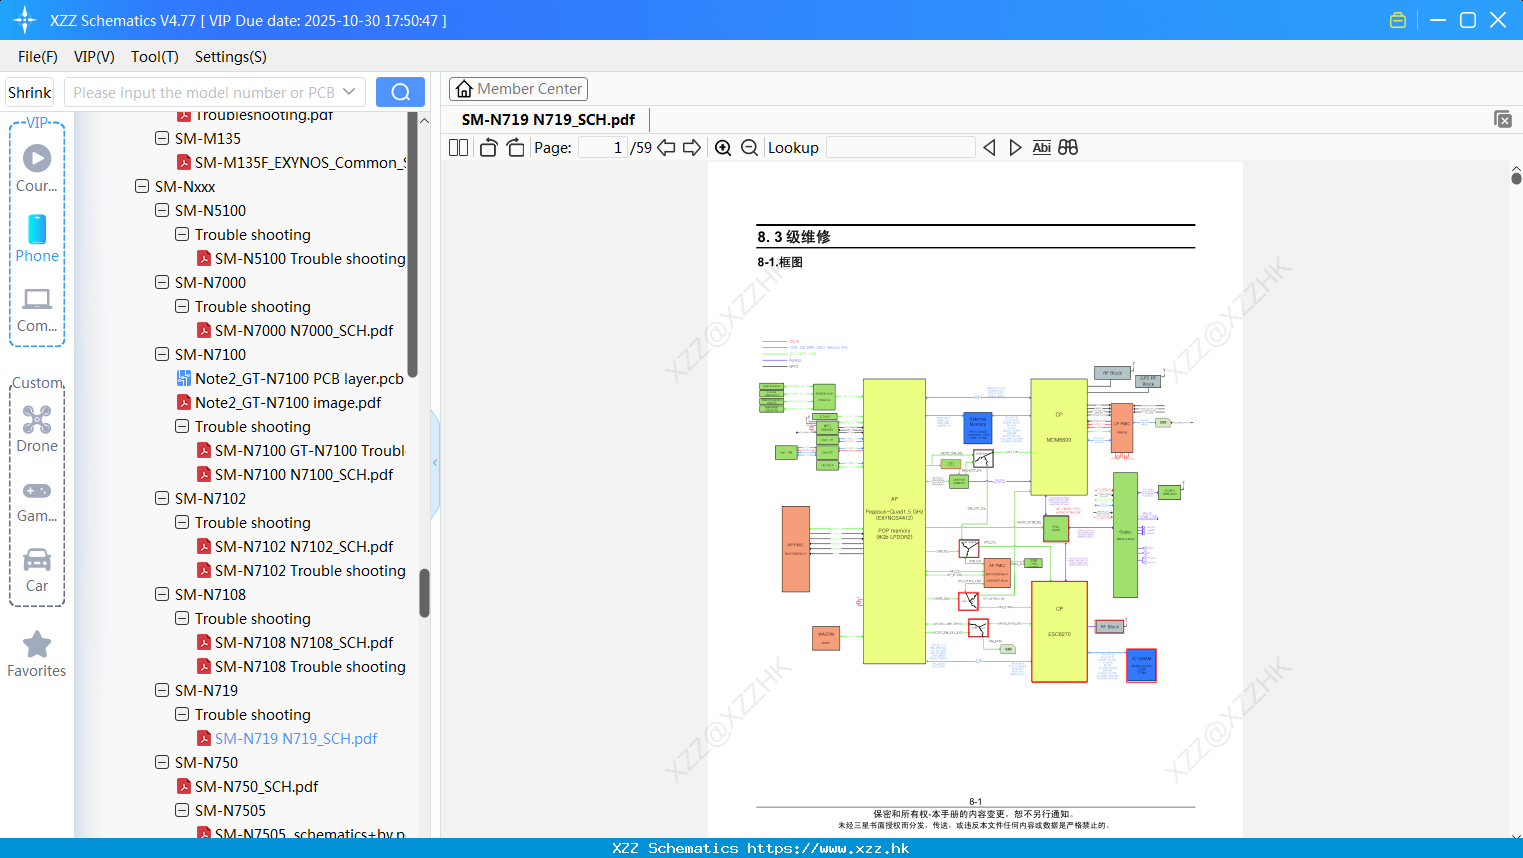1523x858 pixels.
Task: Zoom in on the PDF
Action: [x=723, y=148]
